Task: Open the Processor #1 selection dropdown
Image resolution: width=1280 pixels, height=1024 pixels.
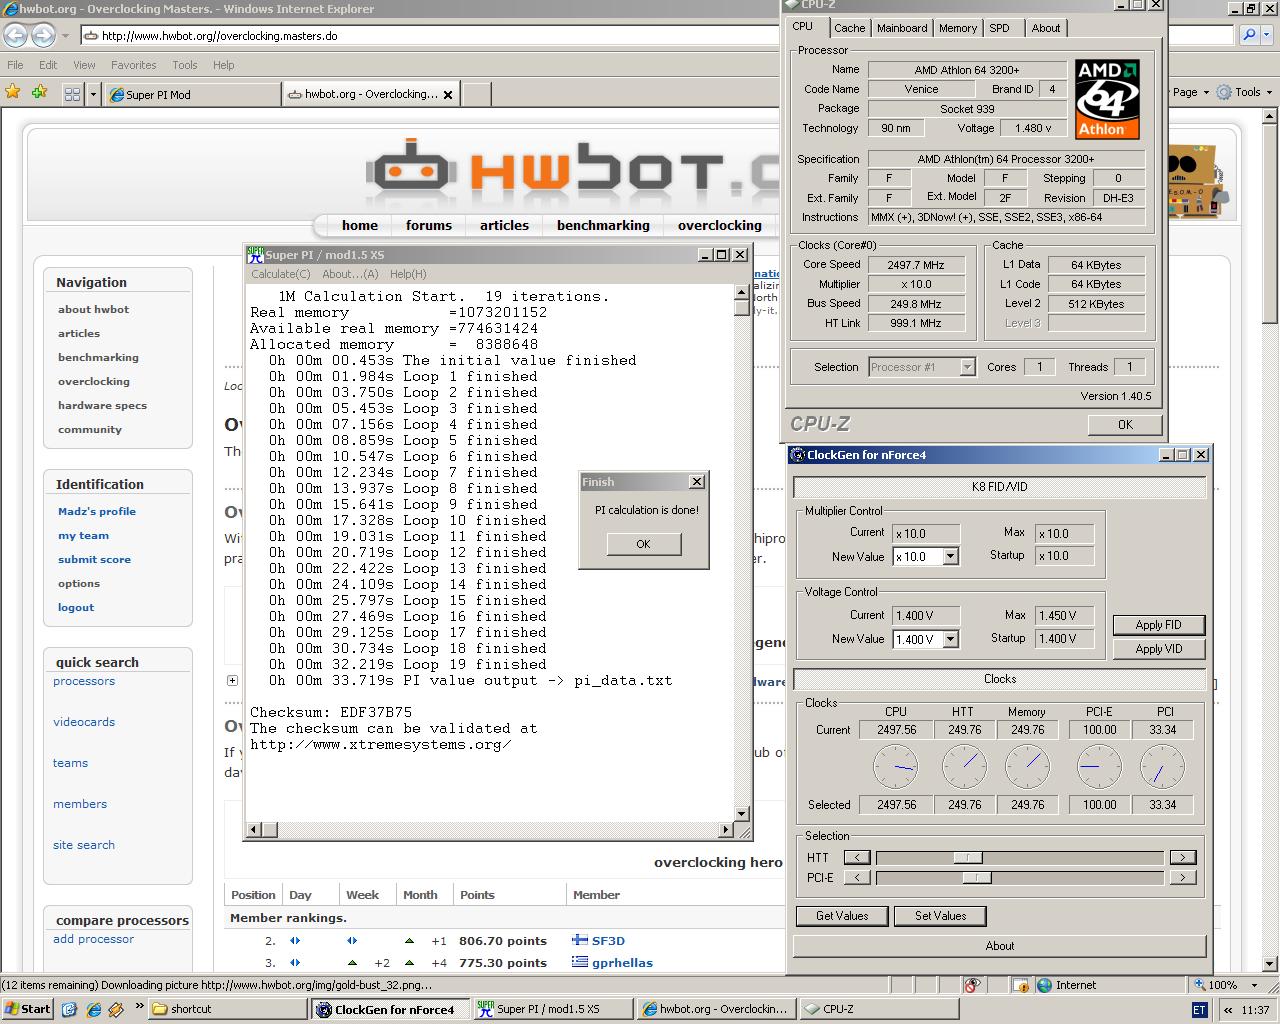Action: 967,367
